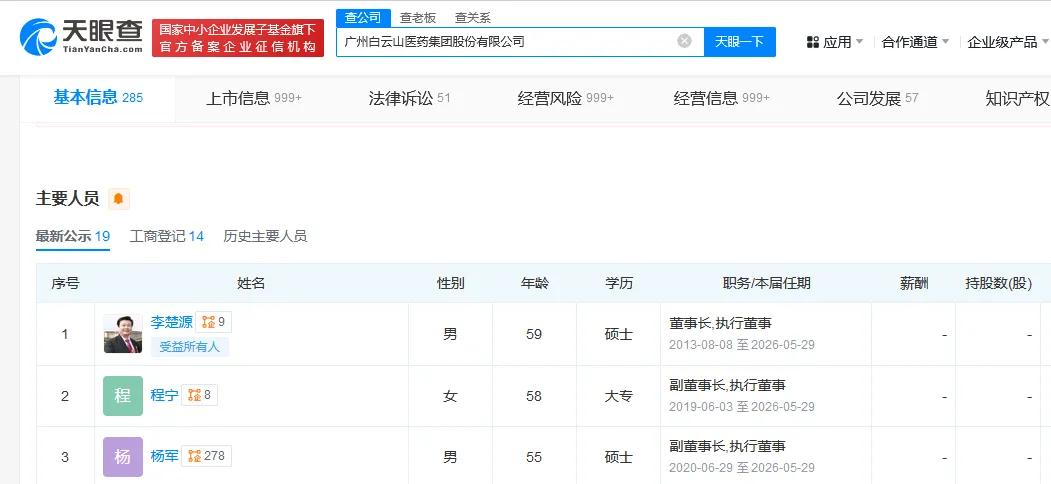Clear the search box with the X icon

pos(684,42)
